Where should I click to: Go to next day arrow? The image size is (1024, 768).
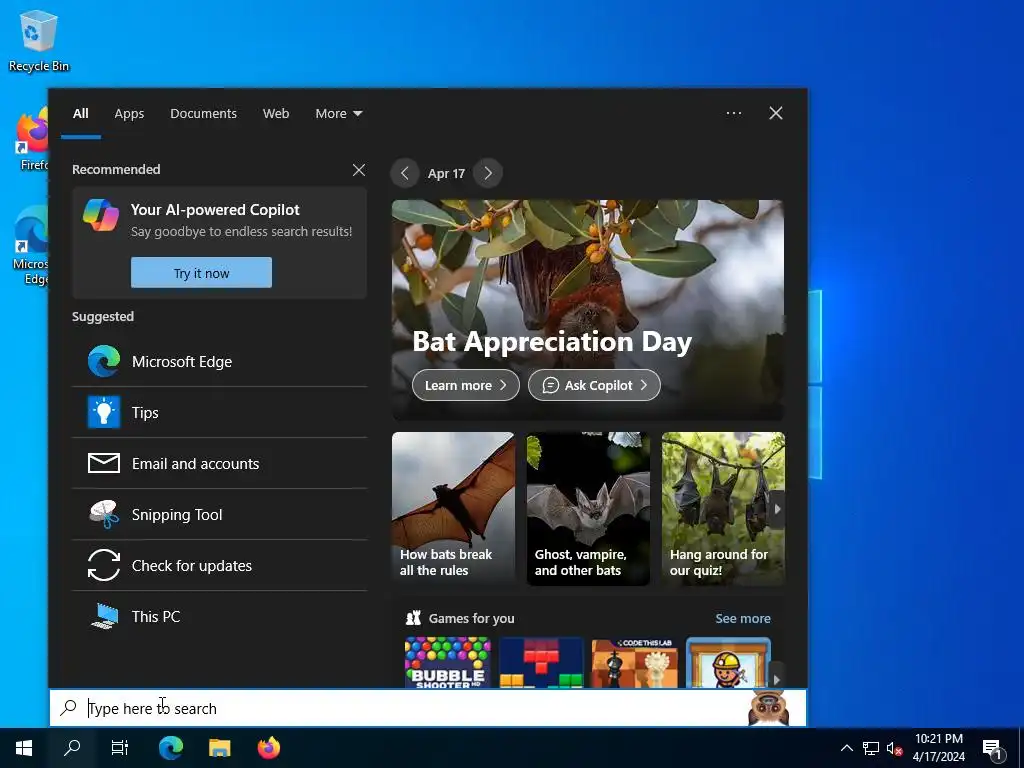click(x=488, y=174)
